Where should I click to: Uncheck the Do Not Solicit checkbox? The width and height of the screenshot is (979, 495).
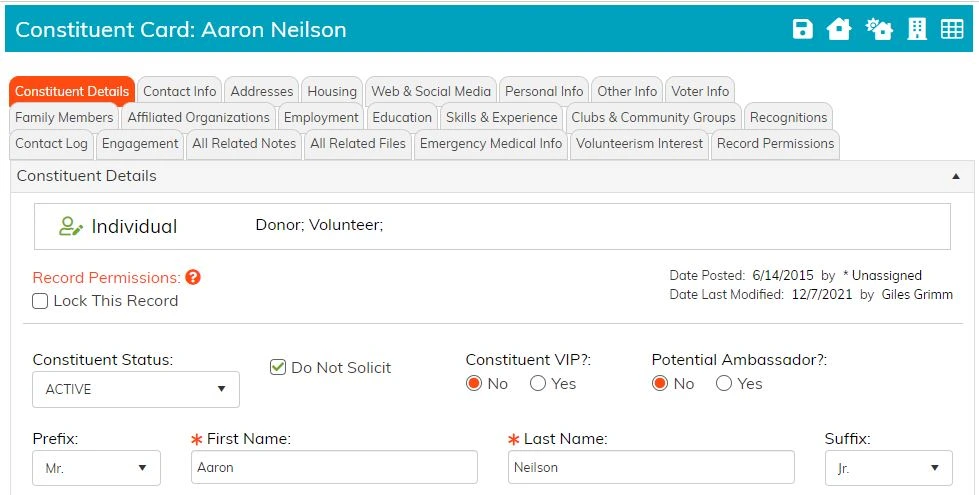click(x=278, y=367)
